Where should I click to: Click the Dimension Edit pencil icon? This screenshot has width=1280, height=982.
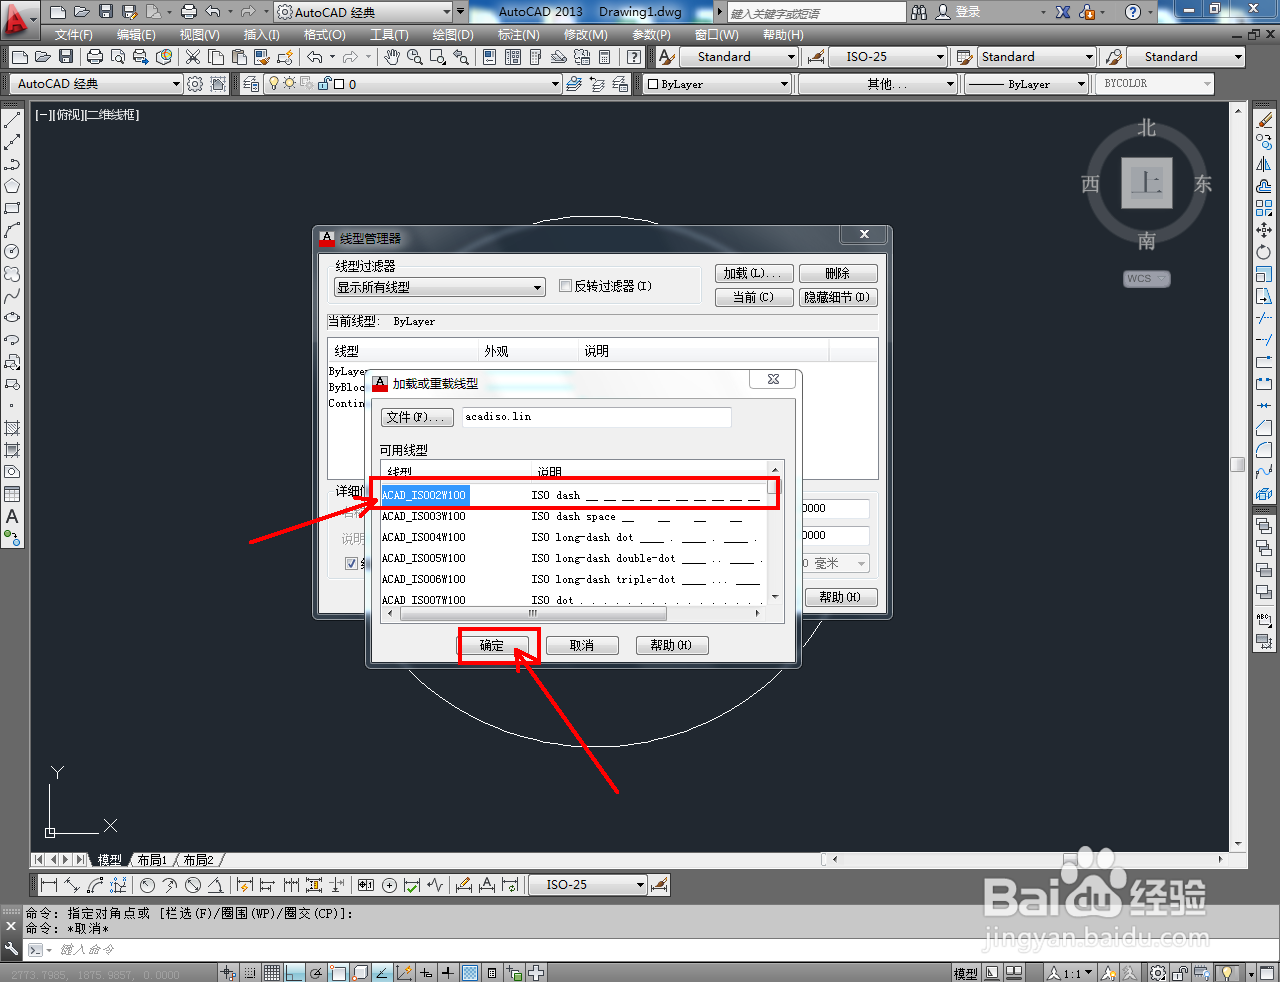[463, 885]
